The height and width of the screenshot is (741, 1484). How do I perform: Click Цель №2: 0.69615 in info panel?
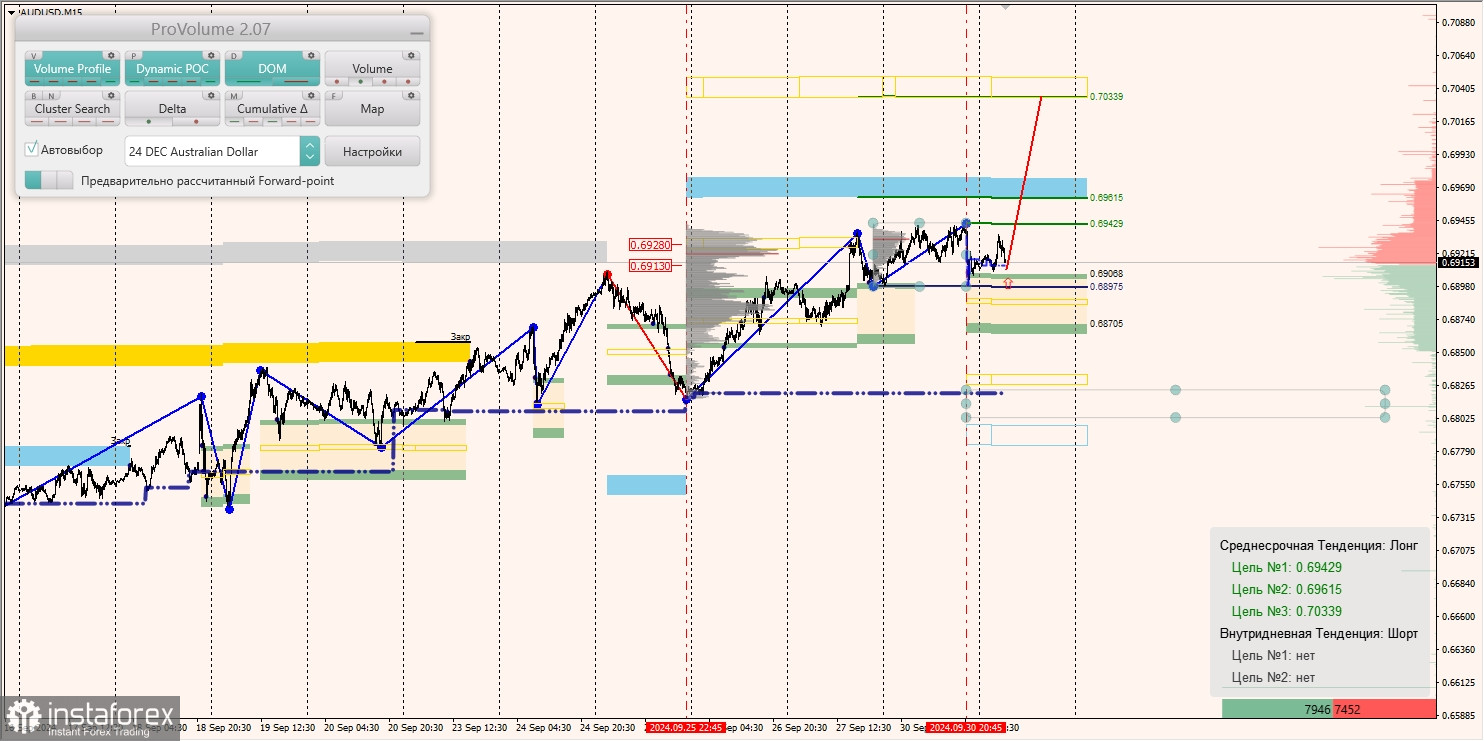coord(1286,589)
